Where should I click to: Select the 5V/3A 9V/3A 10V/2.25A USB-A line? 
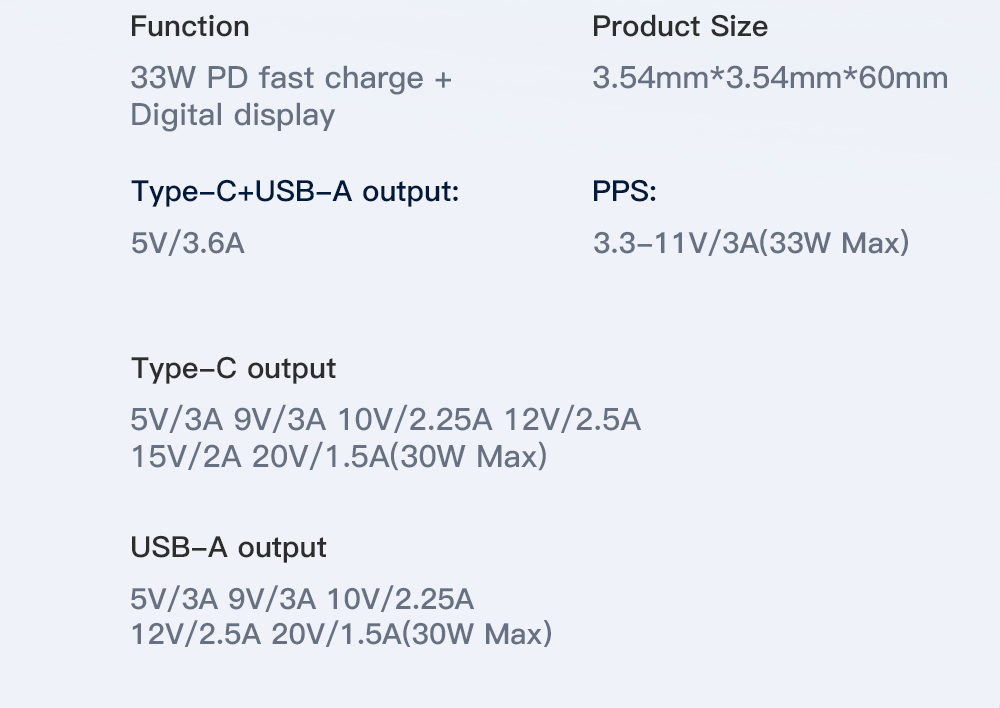click(x=302, y=599)
